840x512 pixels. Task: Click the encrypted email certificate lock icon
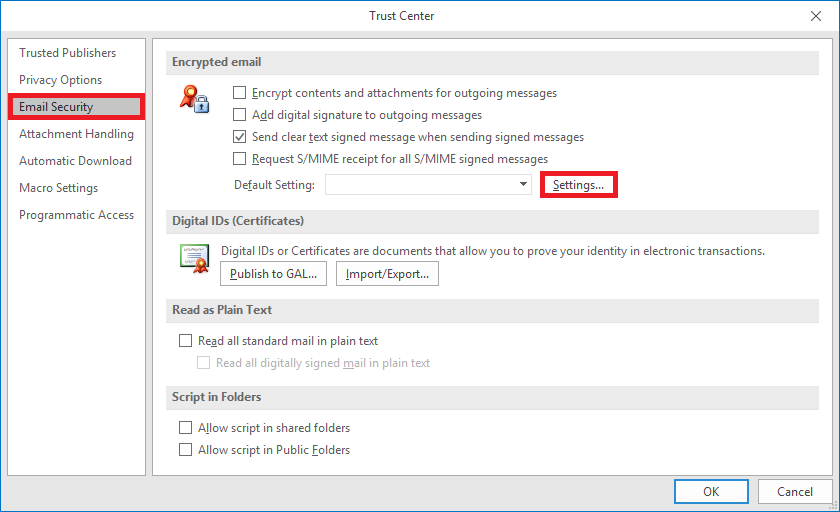pyautogui.click(x=193, y=98)
